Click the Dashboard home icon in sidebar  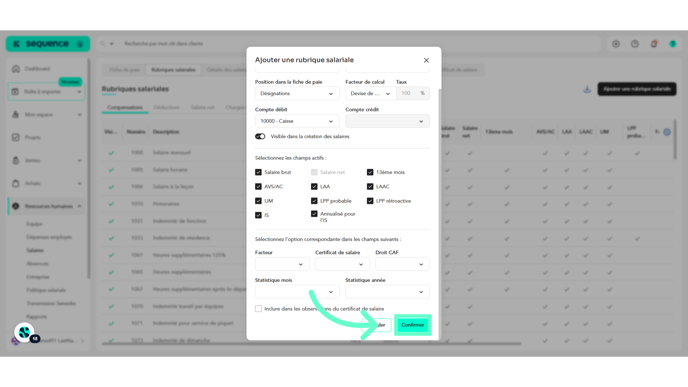coord(16,68)
